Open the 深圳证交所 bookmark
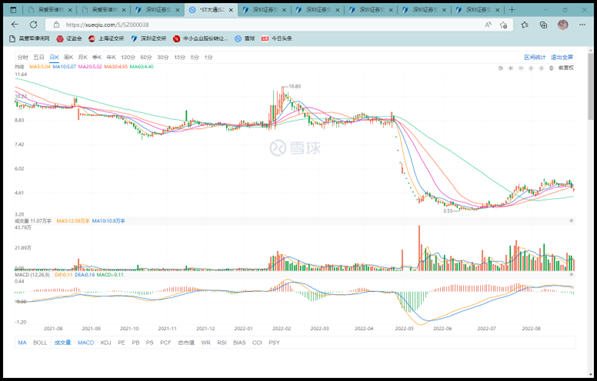 149,38
